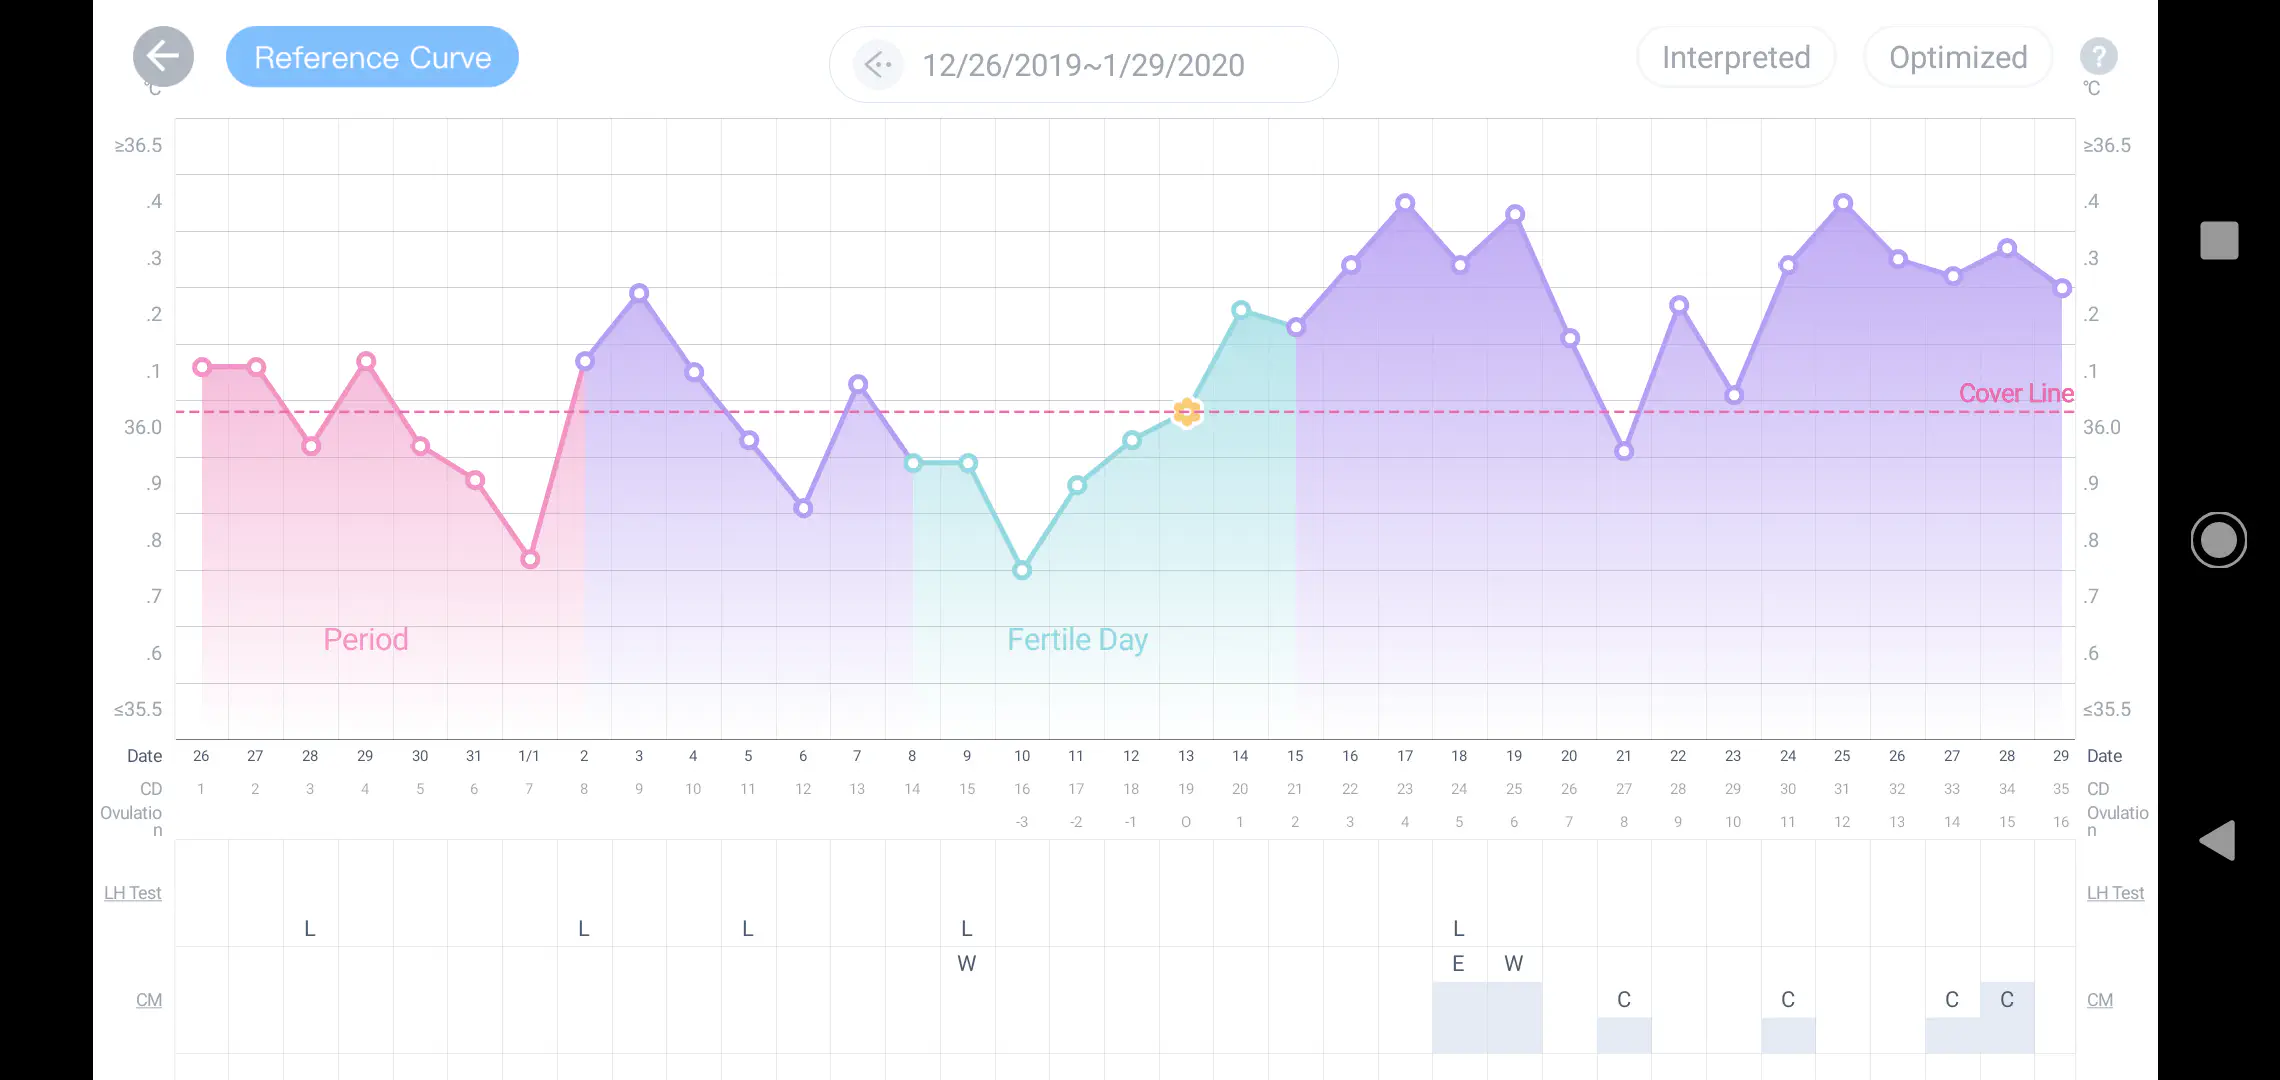Switch to Interpreted view
The width and height of the screenshot is (2280, 1080).
[1735, 57]
